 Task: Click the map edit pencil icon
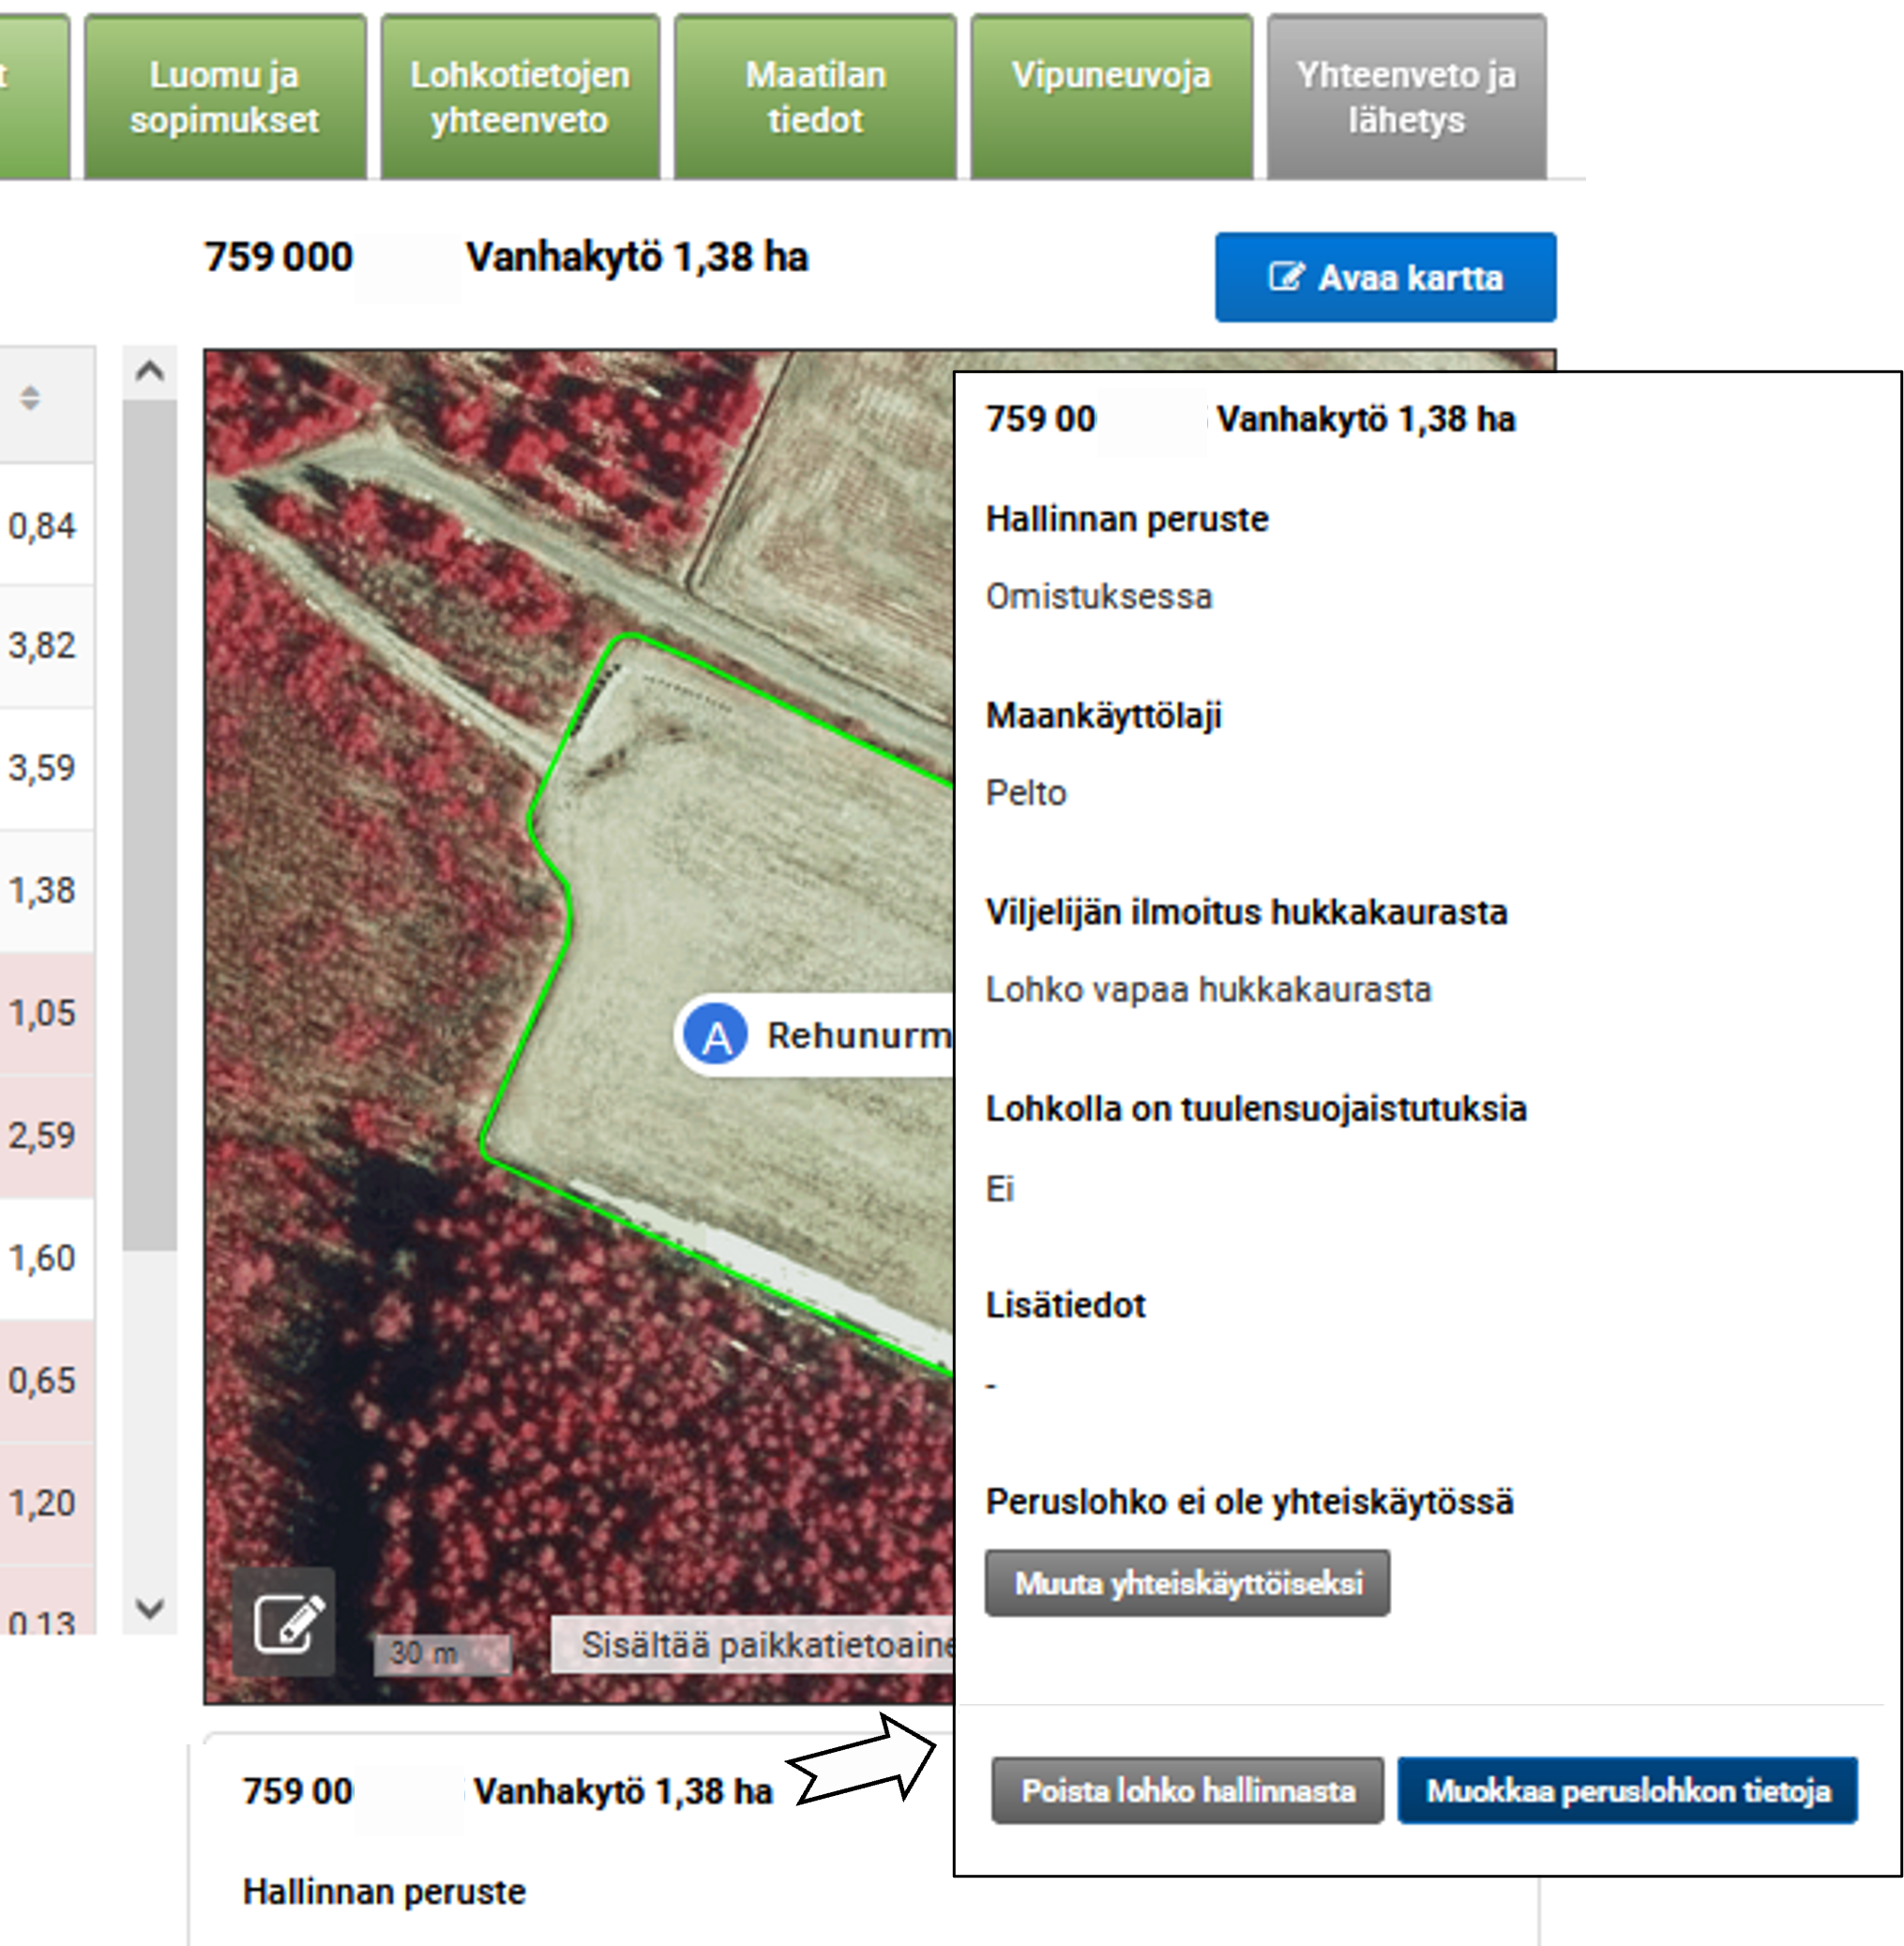pos(284,1622)
